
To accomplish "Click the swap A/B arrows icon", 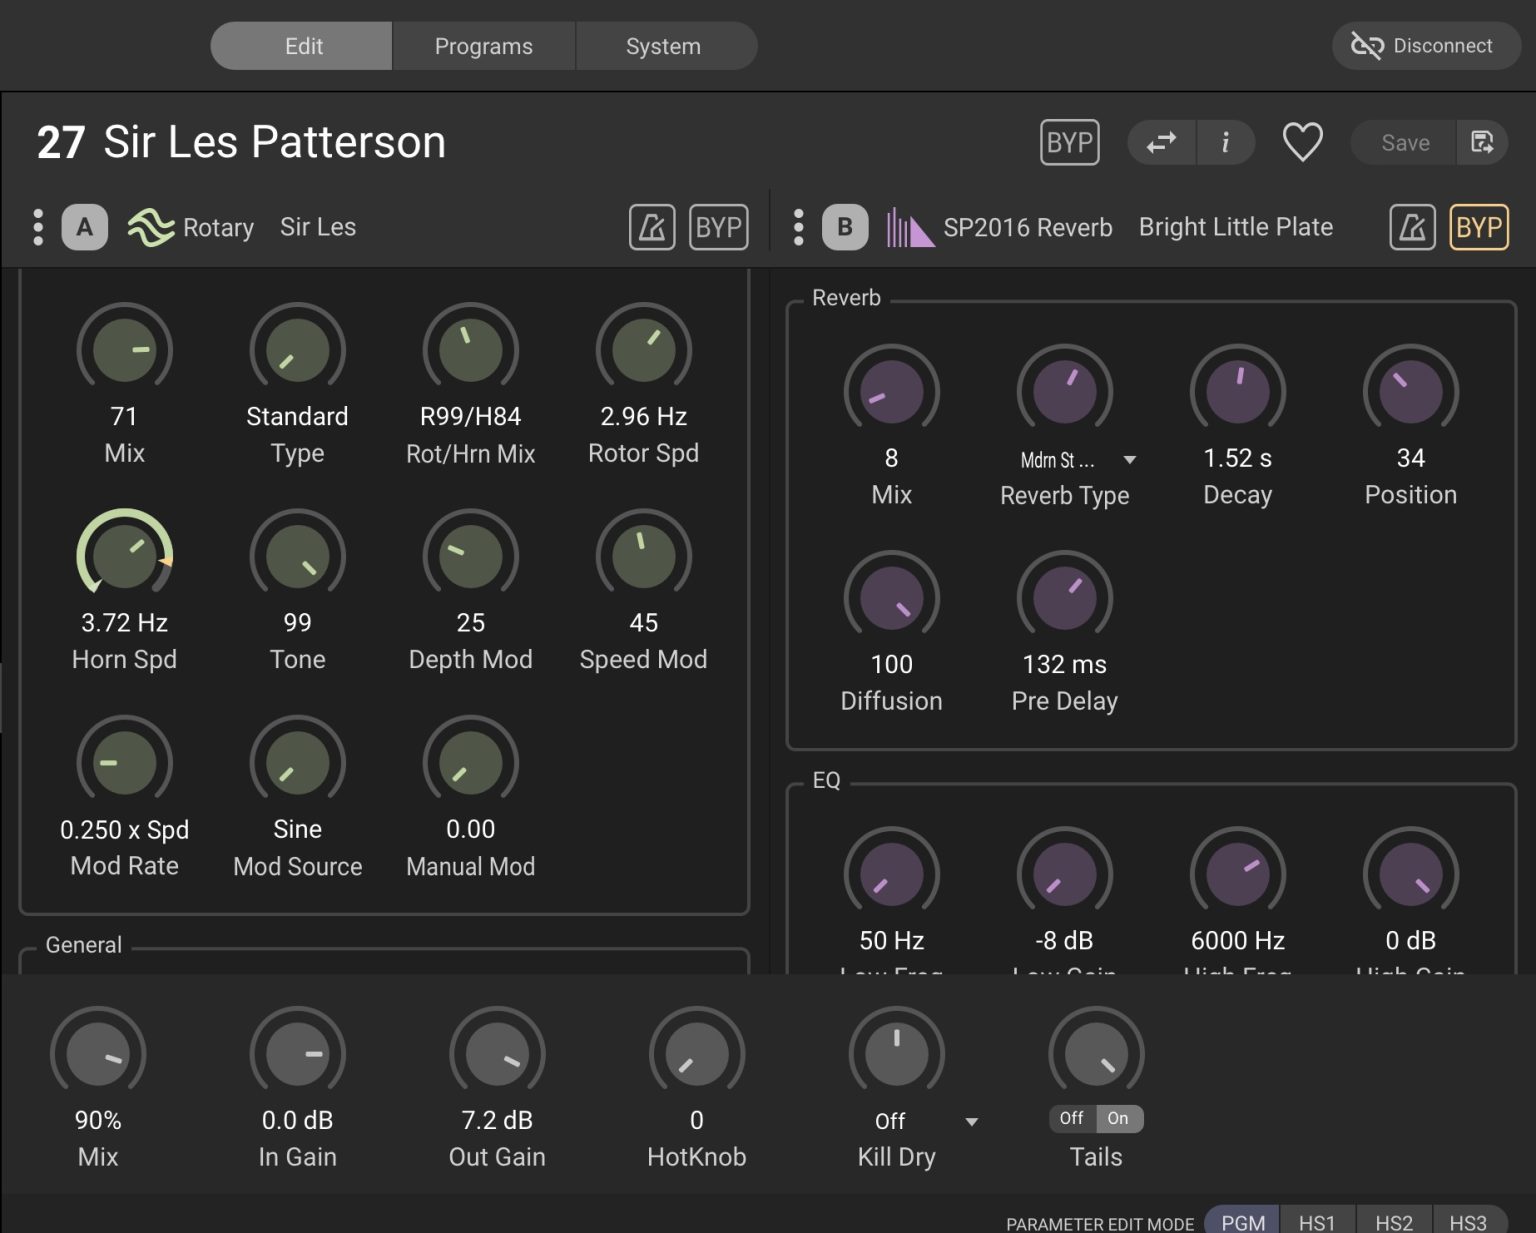I will [x=1161, y=143].
